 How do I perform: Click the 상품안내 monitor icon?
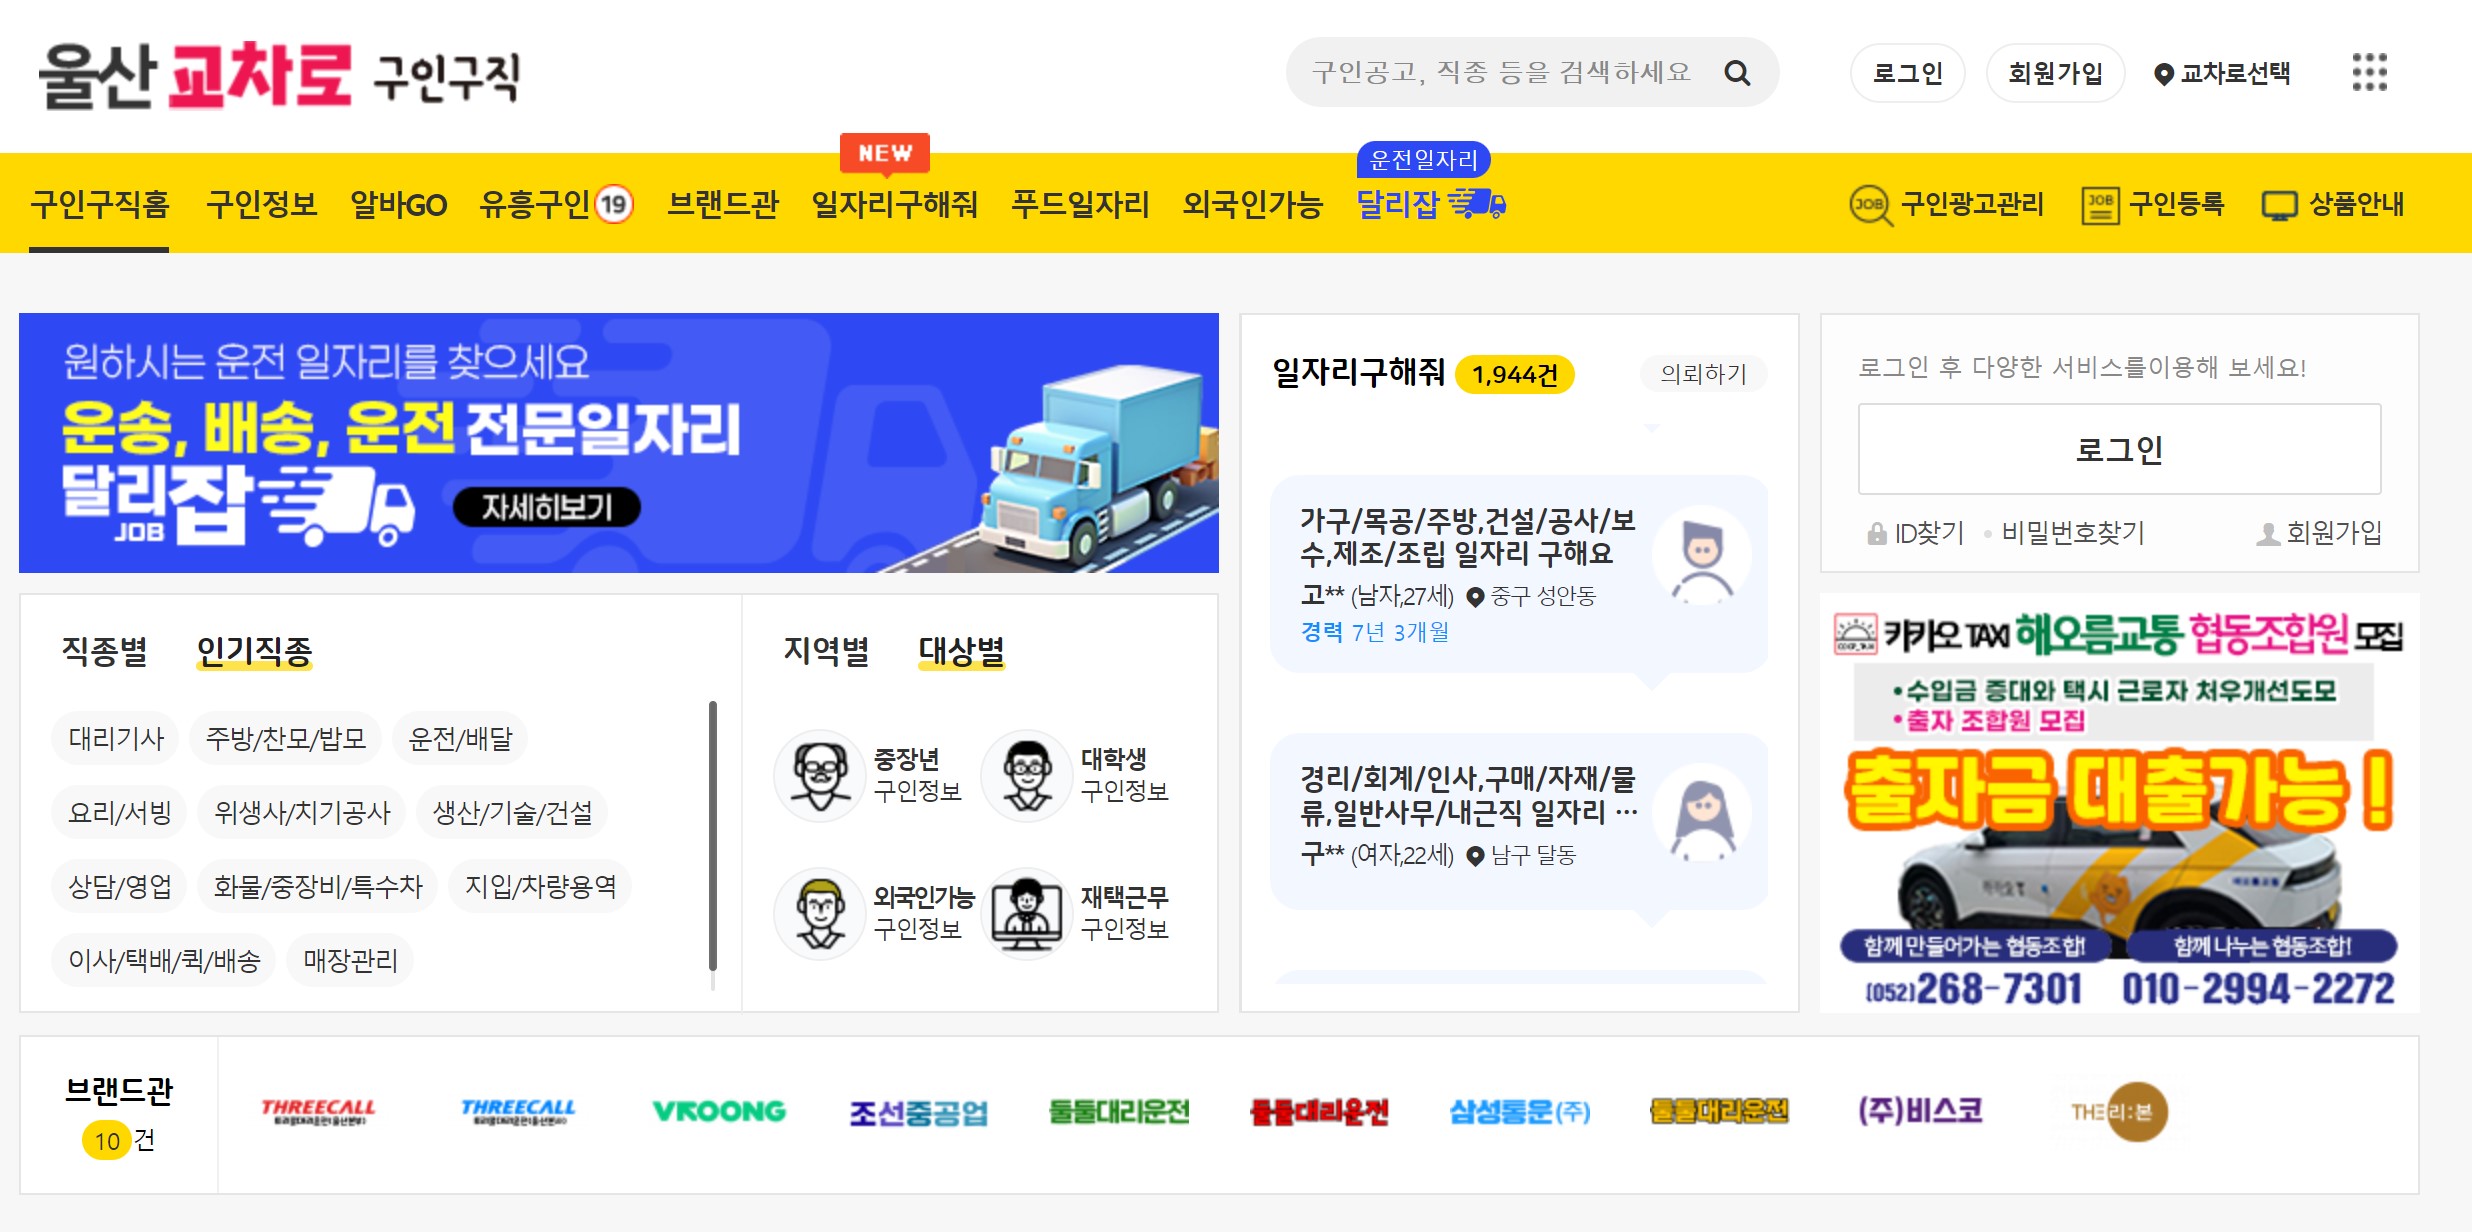(x=2279, y=205)
